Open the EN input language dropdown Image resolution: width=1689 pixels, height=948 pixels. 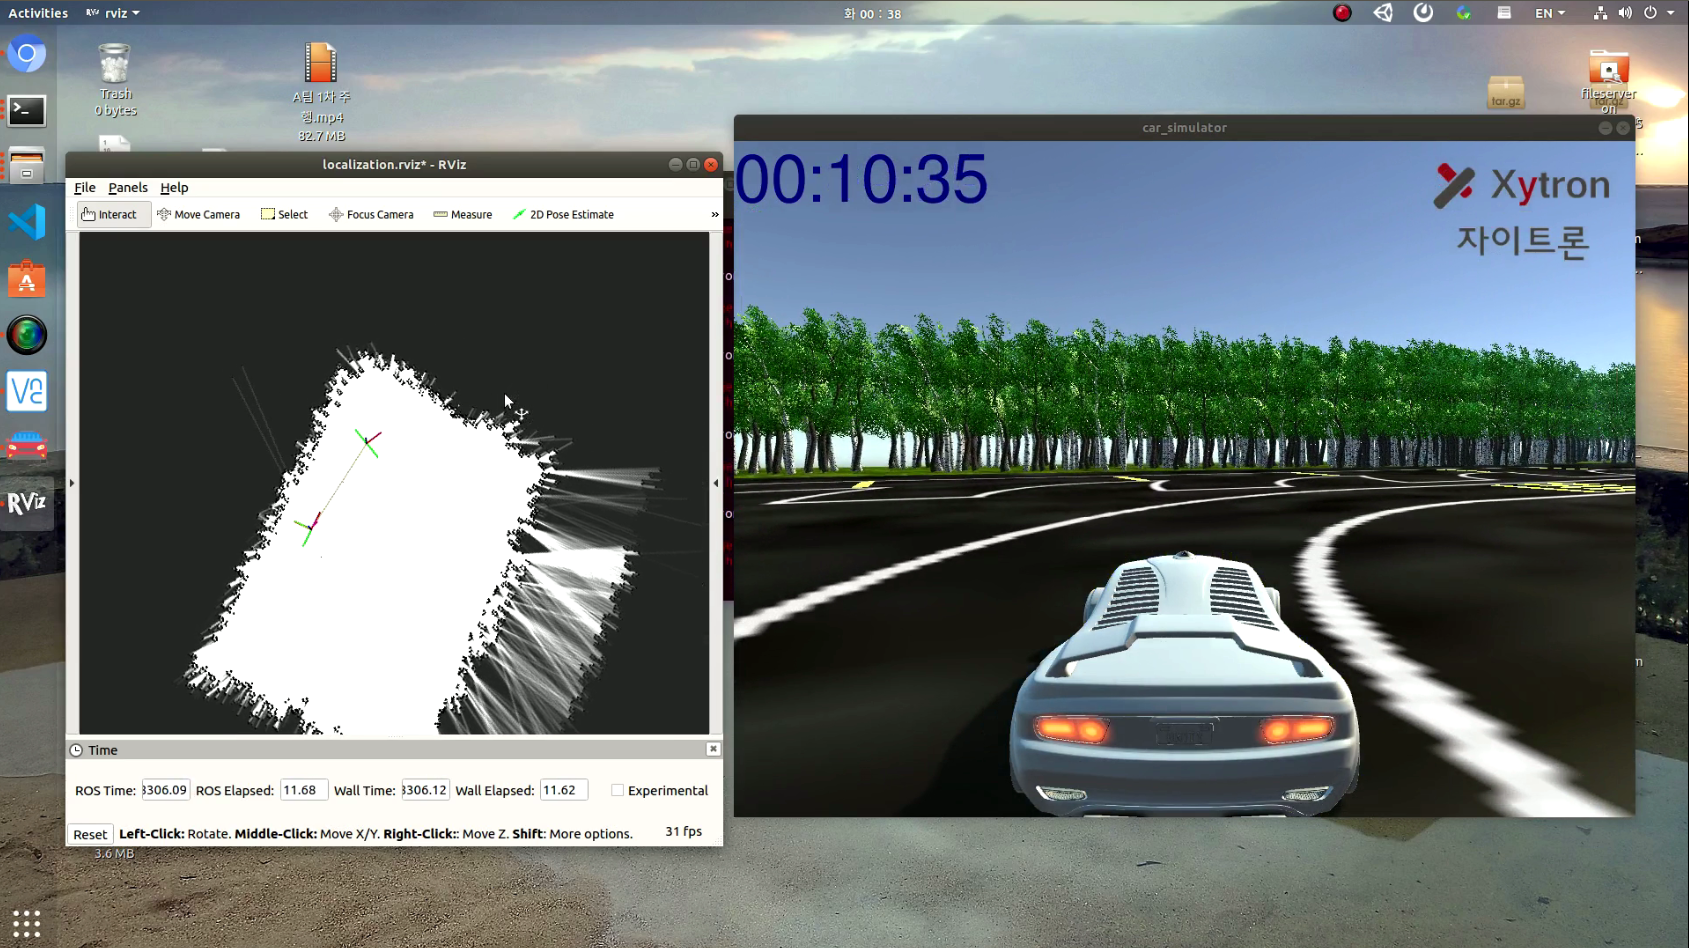(x=1550, y=13)
